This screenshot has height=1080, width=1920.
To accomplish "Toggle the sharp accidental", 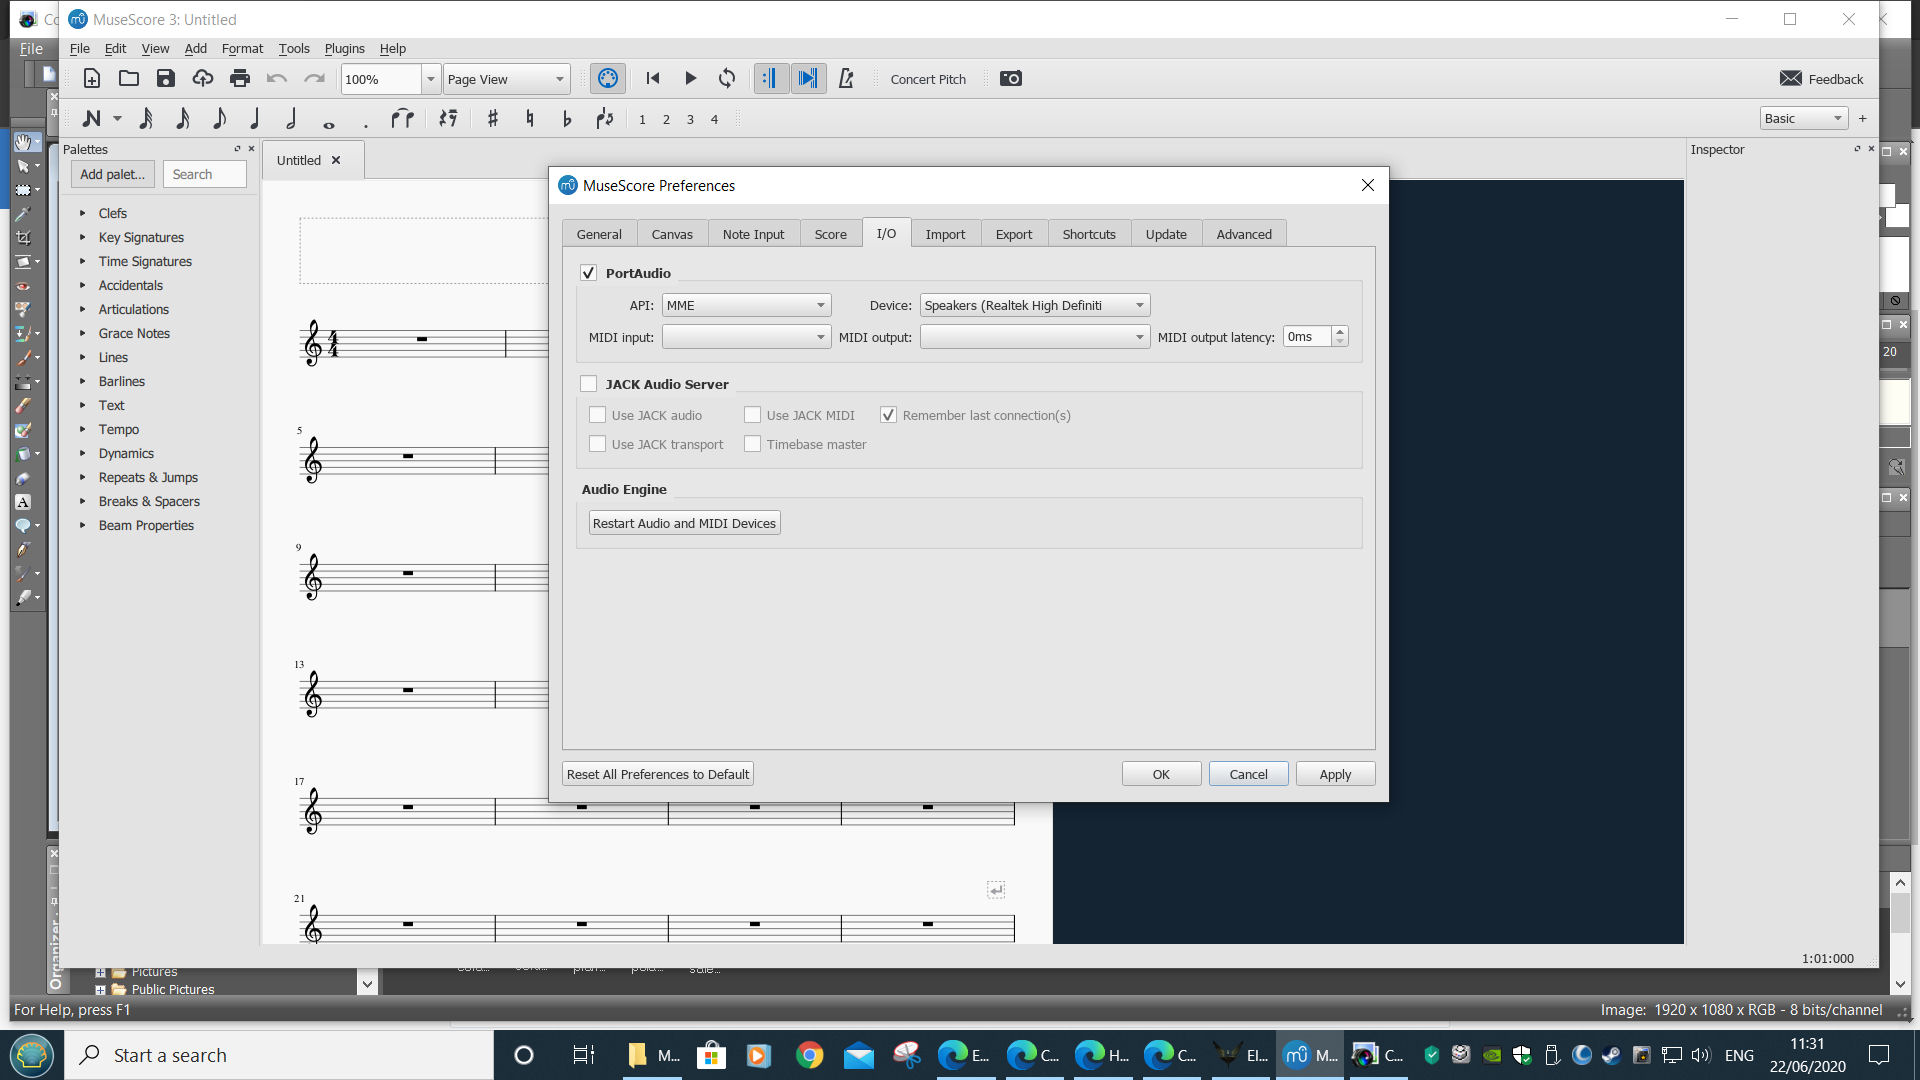I will (492, 119).
